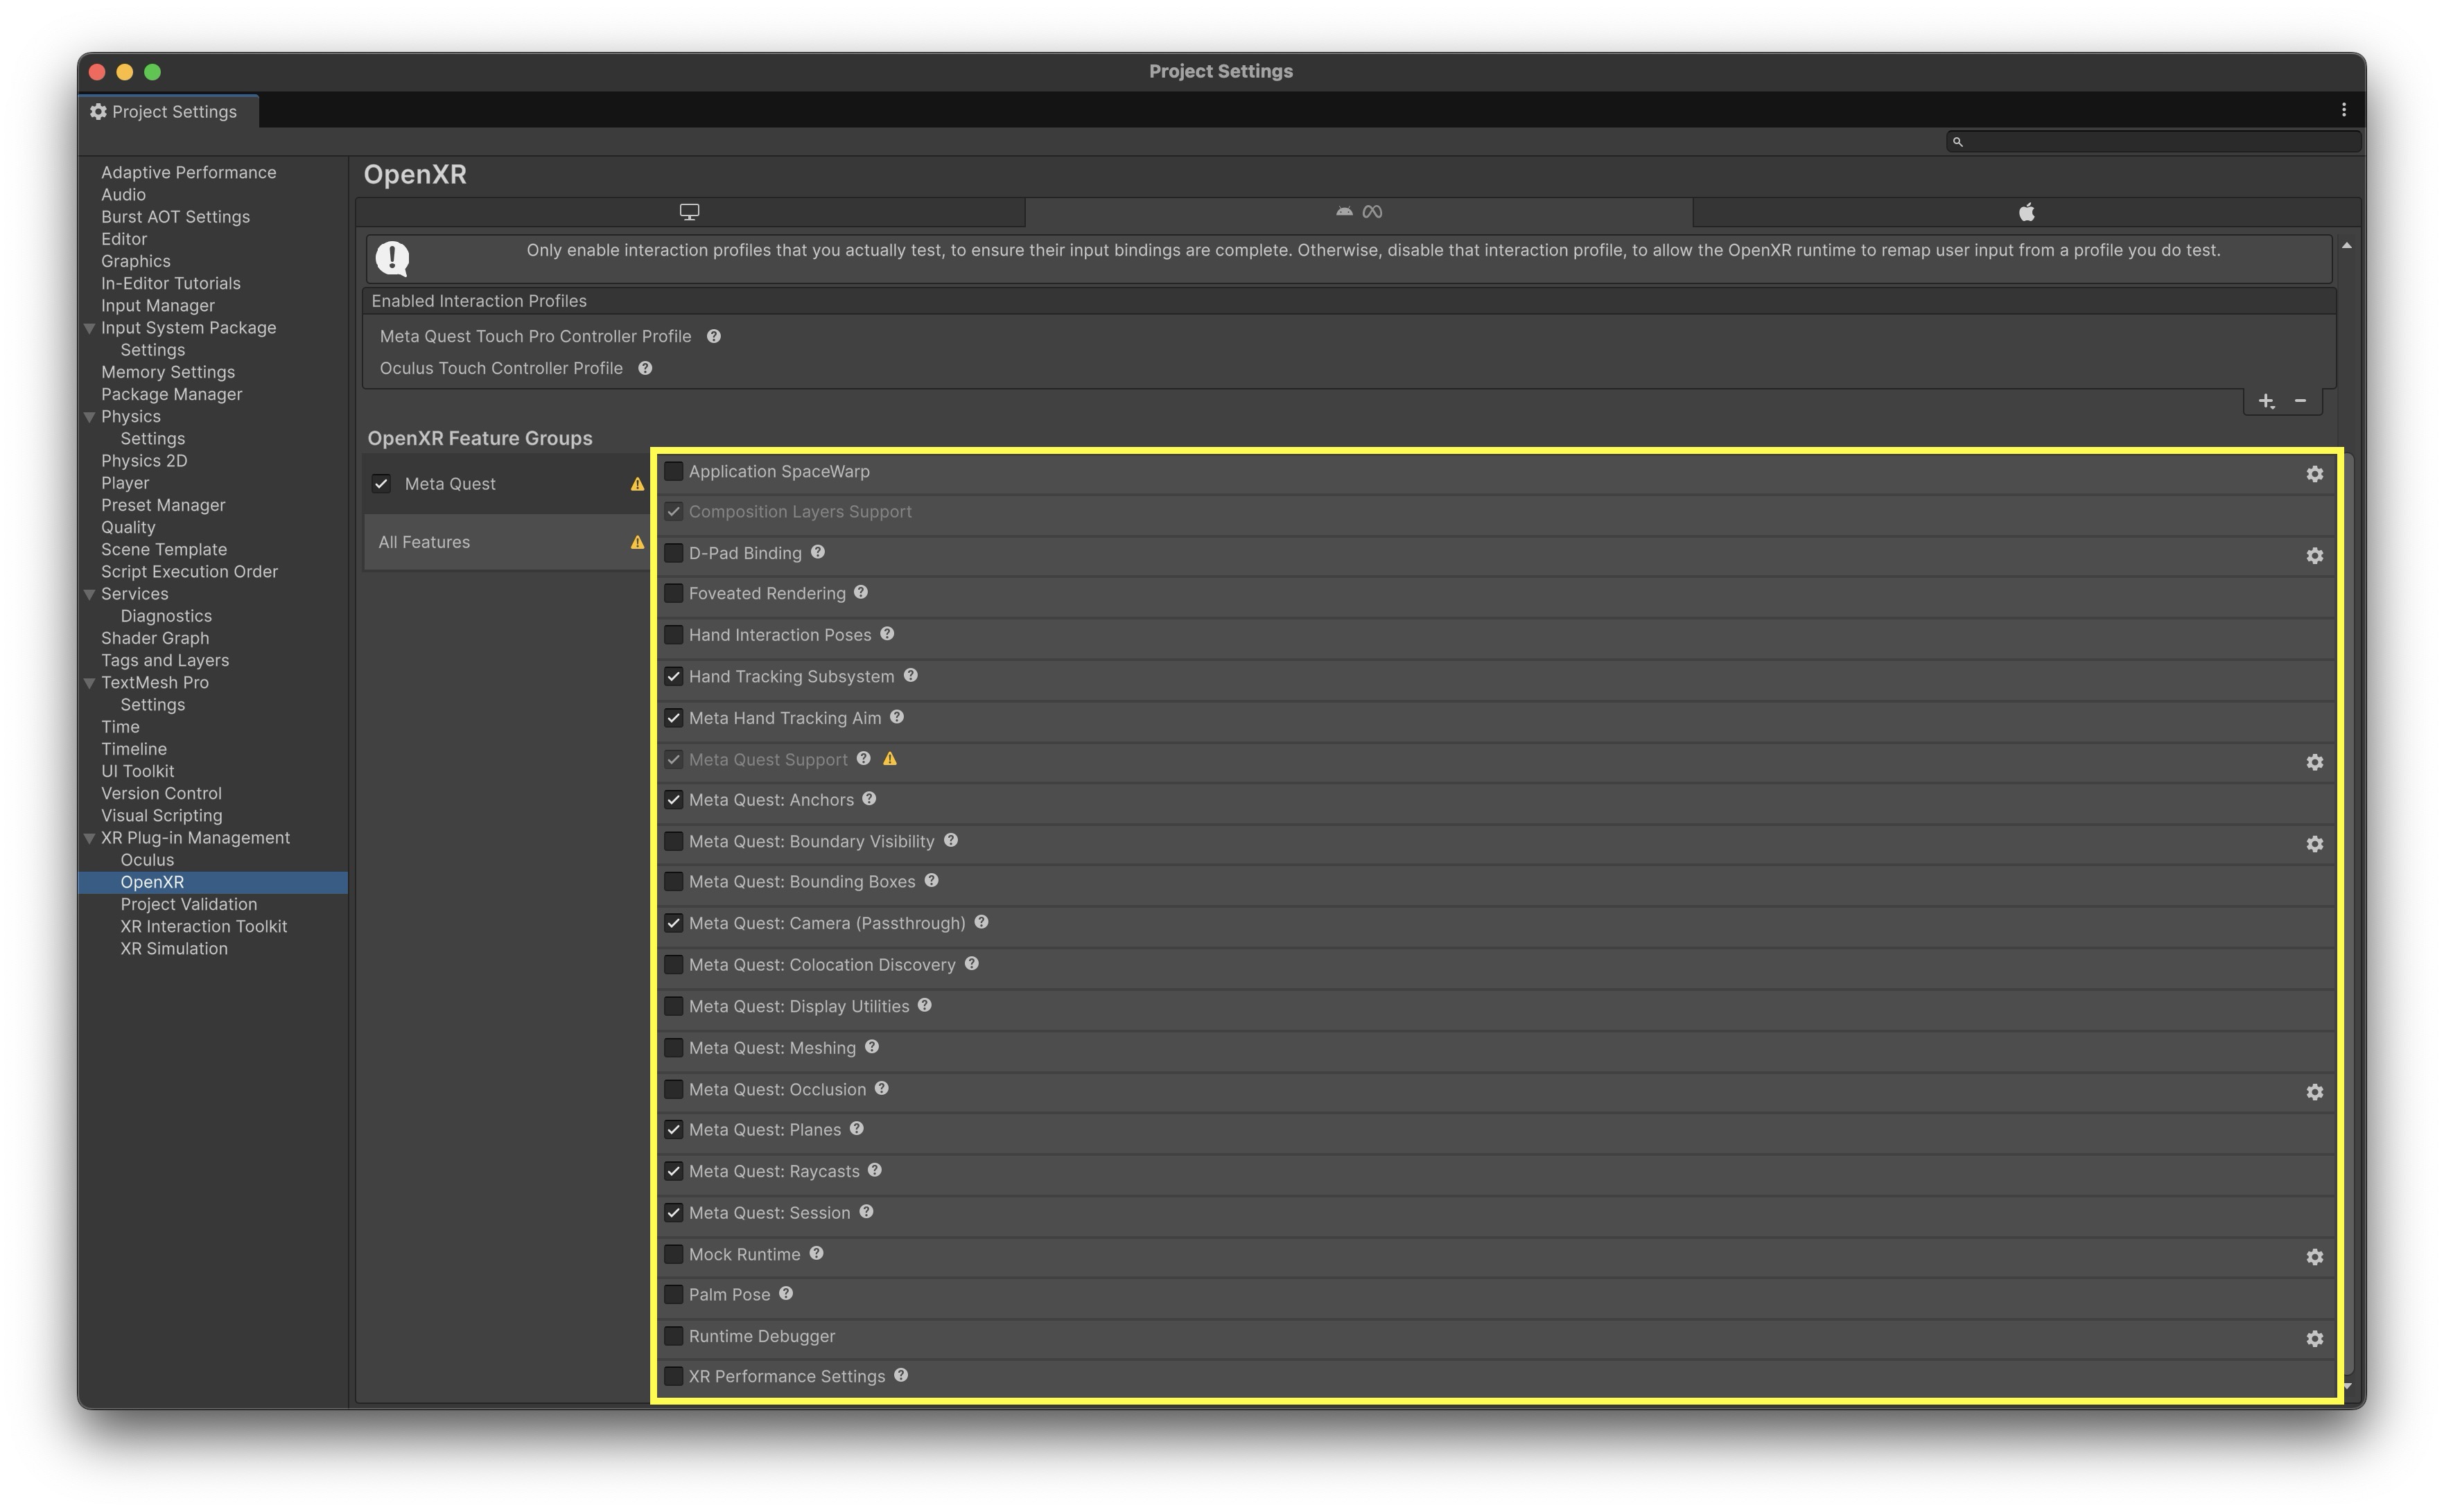Enable the Foveated Rendering checkbox
Screen dimensions: 2444x1512
[x=674, y=594]
